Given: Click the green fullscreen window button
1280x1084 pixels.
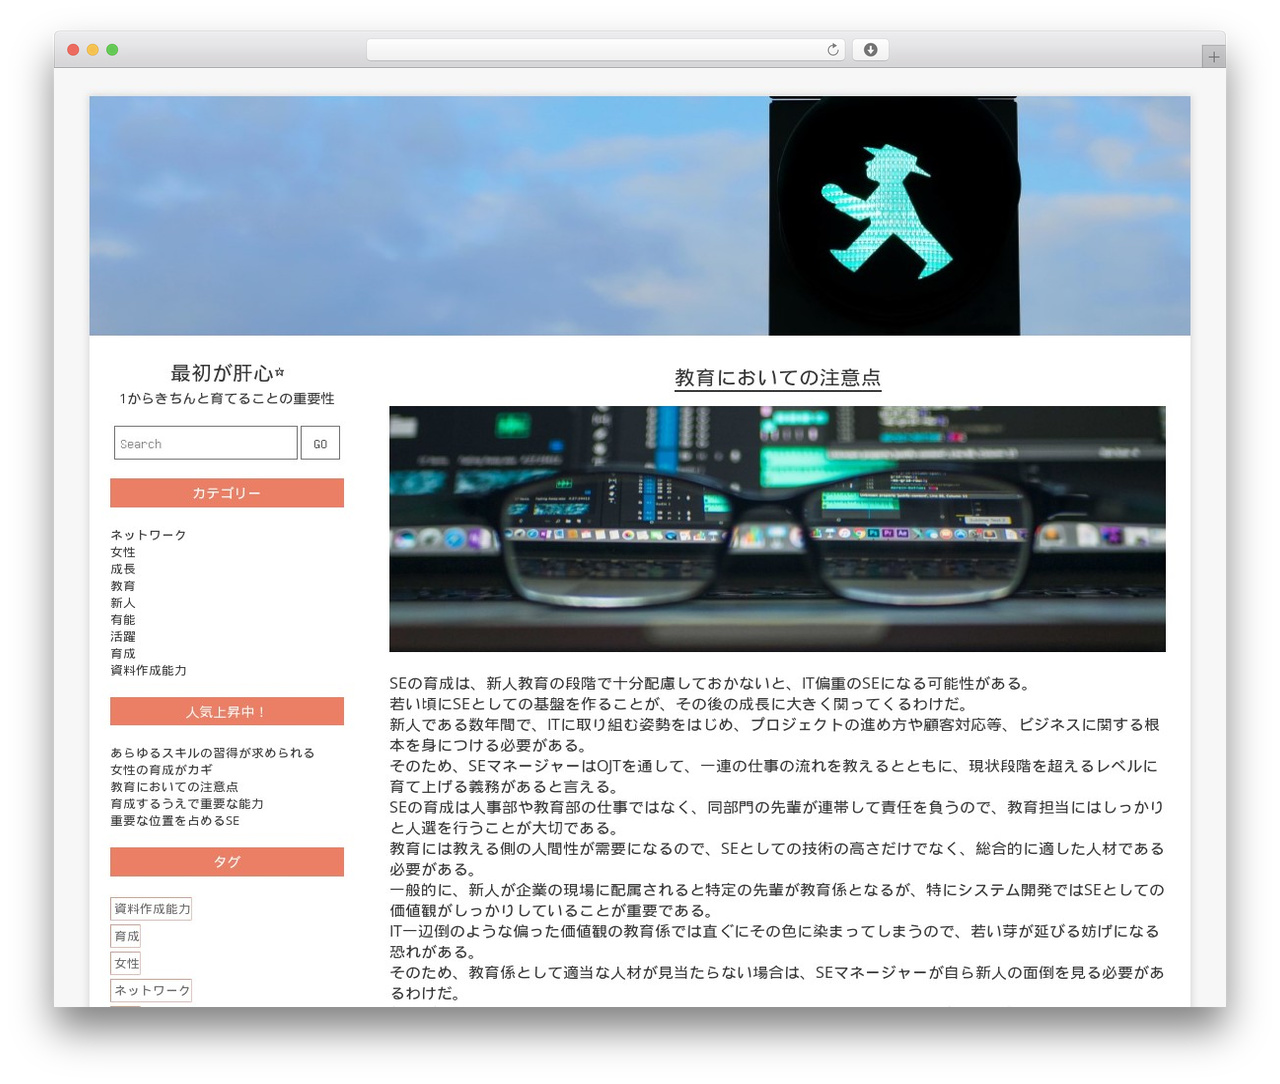Looking at the screenshot, I should coord(112,49).
